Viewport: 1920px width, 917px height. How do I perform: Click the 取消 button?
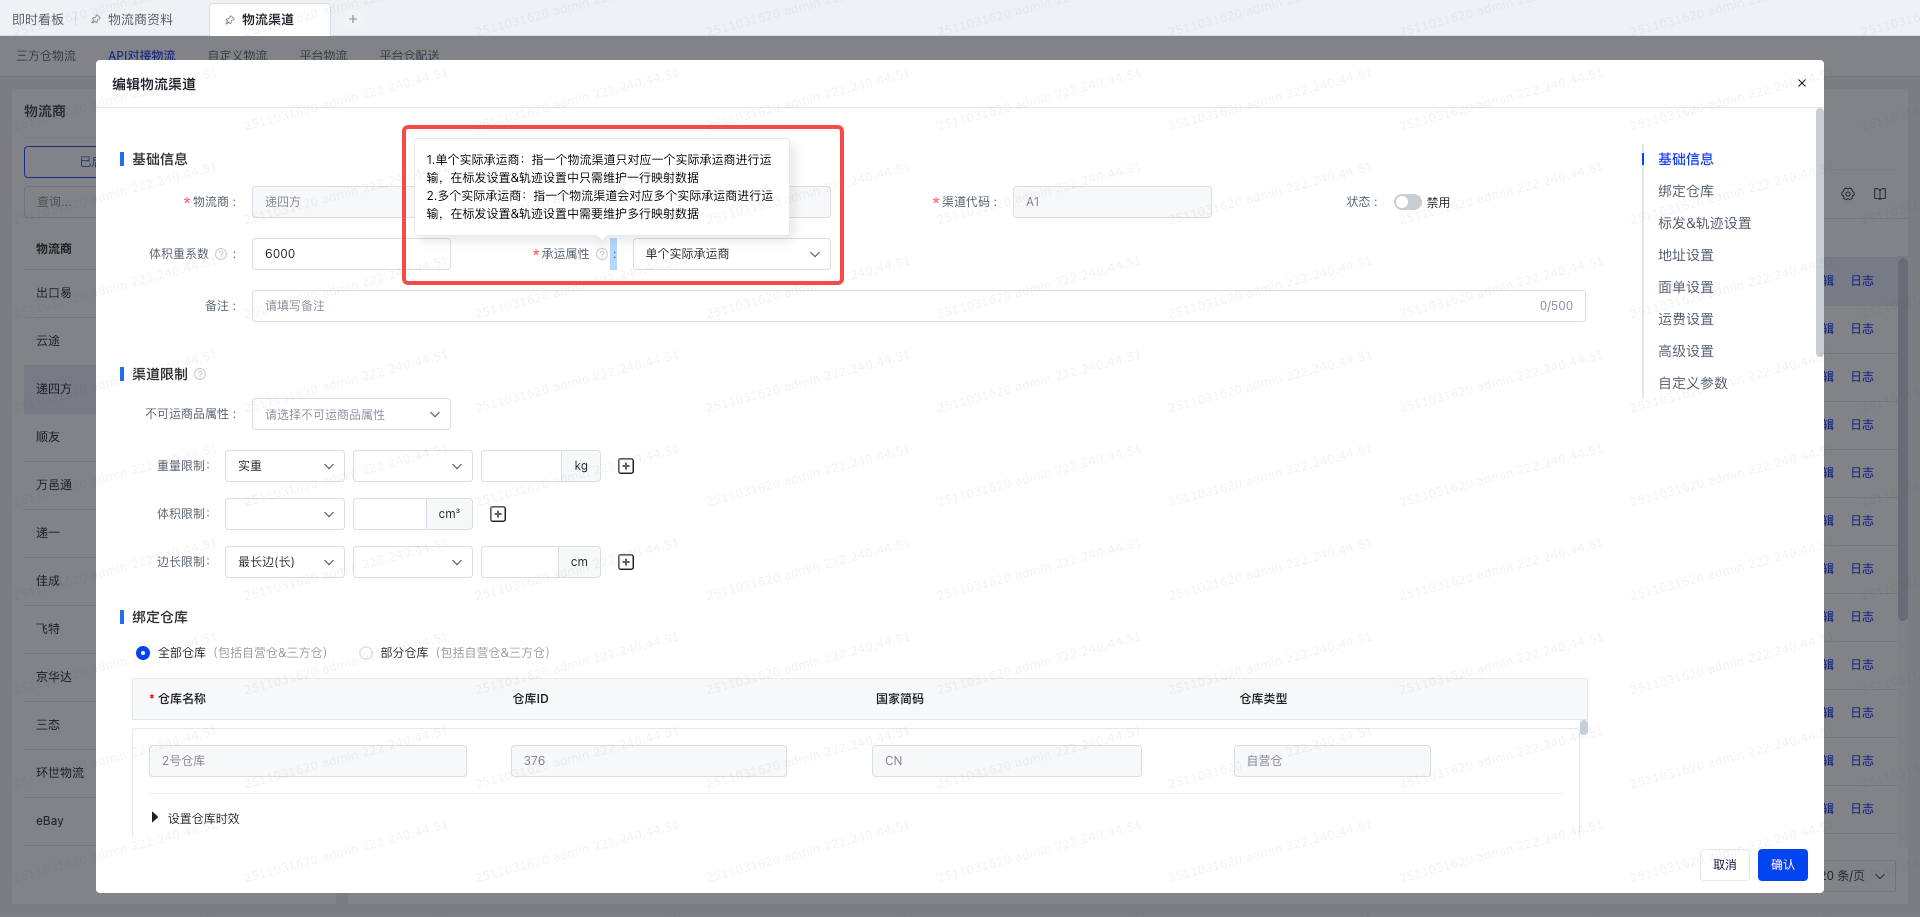(1725, 865)
